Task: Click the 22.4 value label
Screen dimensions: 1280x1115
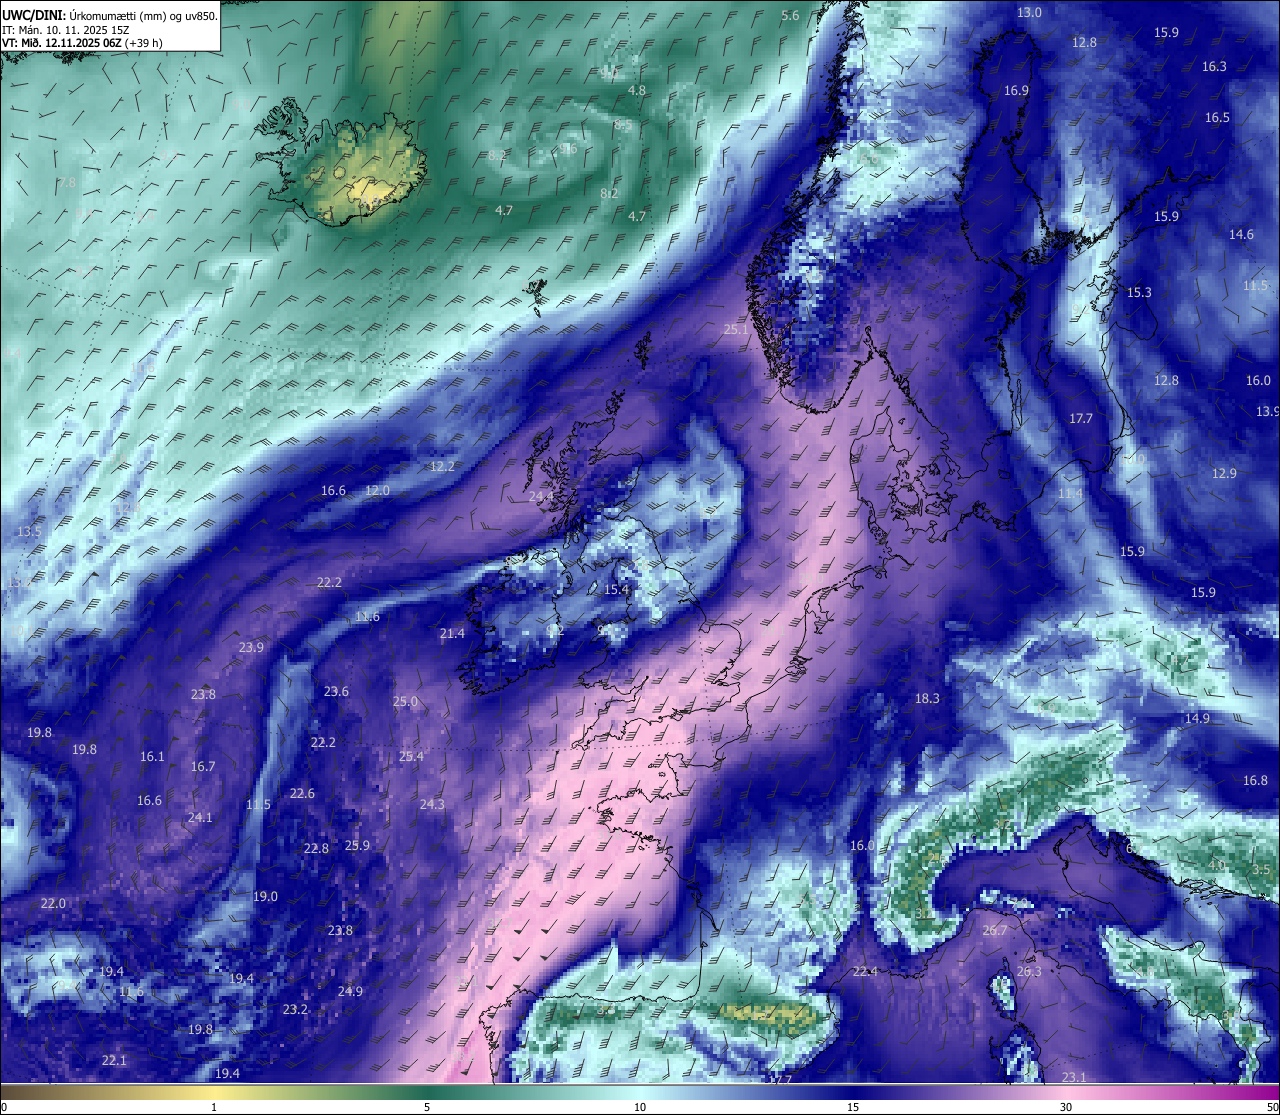Action: [x=865, y=971]
